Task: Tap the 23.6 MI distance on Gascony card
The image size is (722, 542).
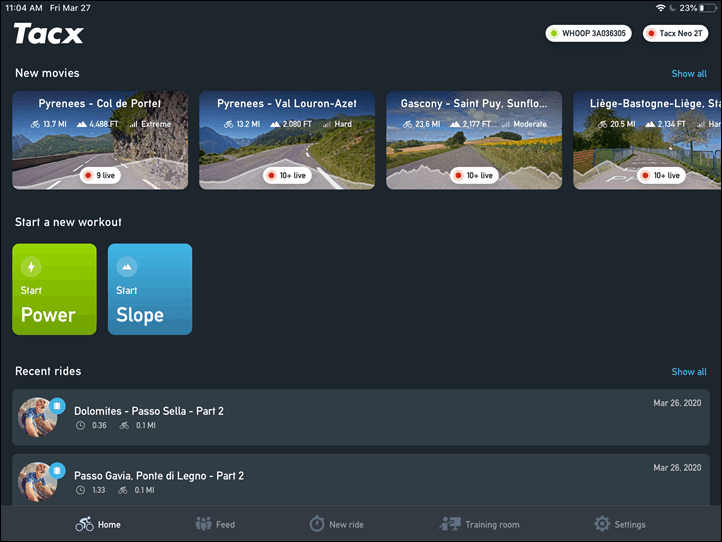Action: point(428,124)
